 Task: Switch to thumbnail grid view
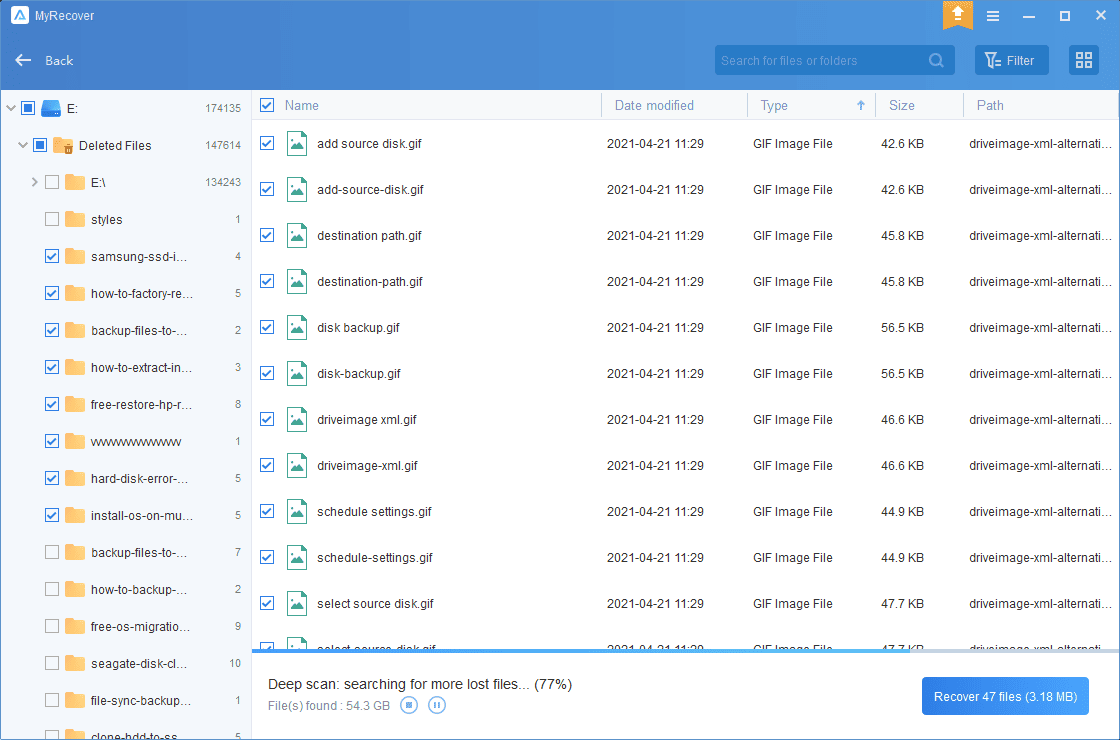pos(1084,60)
